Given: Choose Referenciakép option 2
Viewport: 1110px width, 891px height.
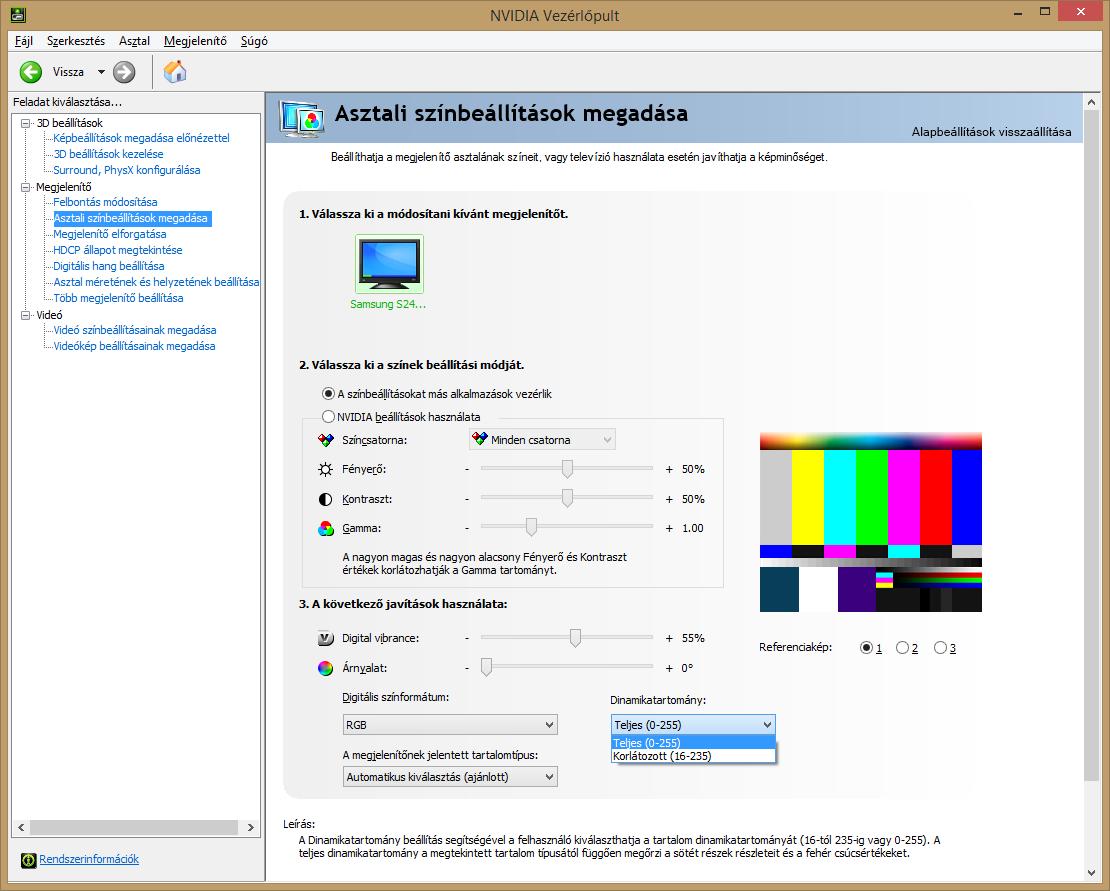Looking at the screenshot, I should pos(903,648).
